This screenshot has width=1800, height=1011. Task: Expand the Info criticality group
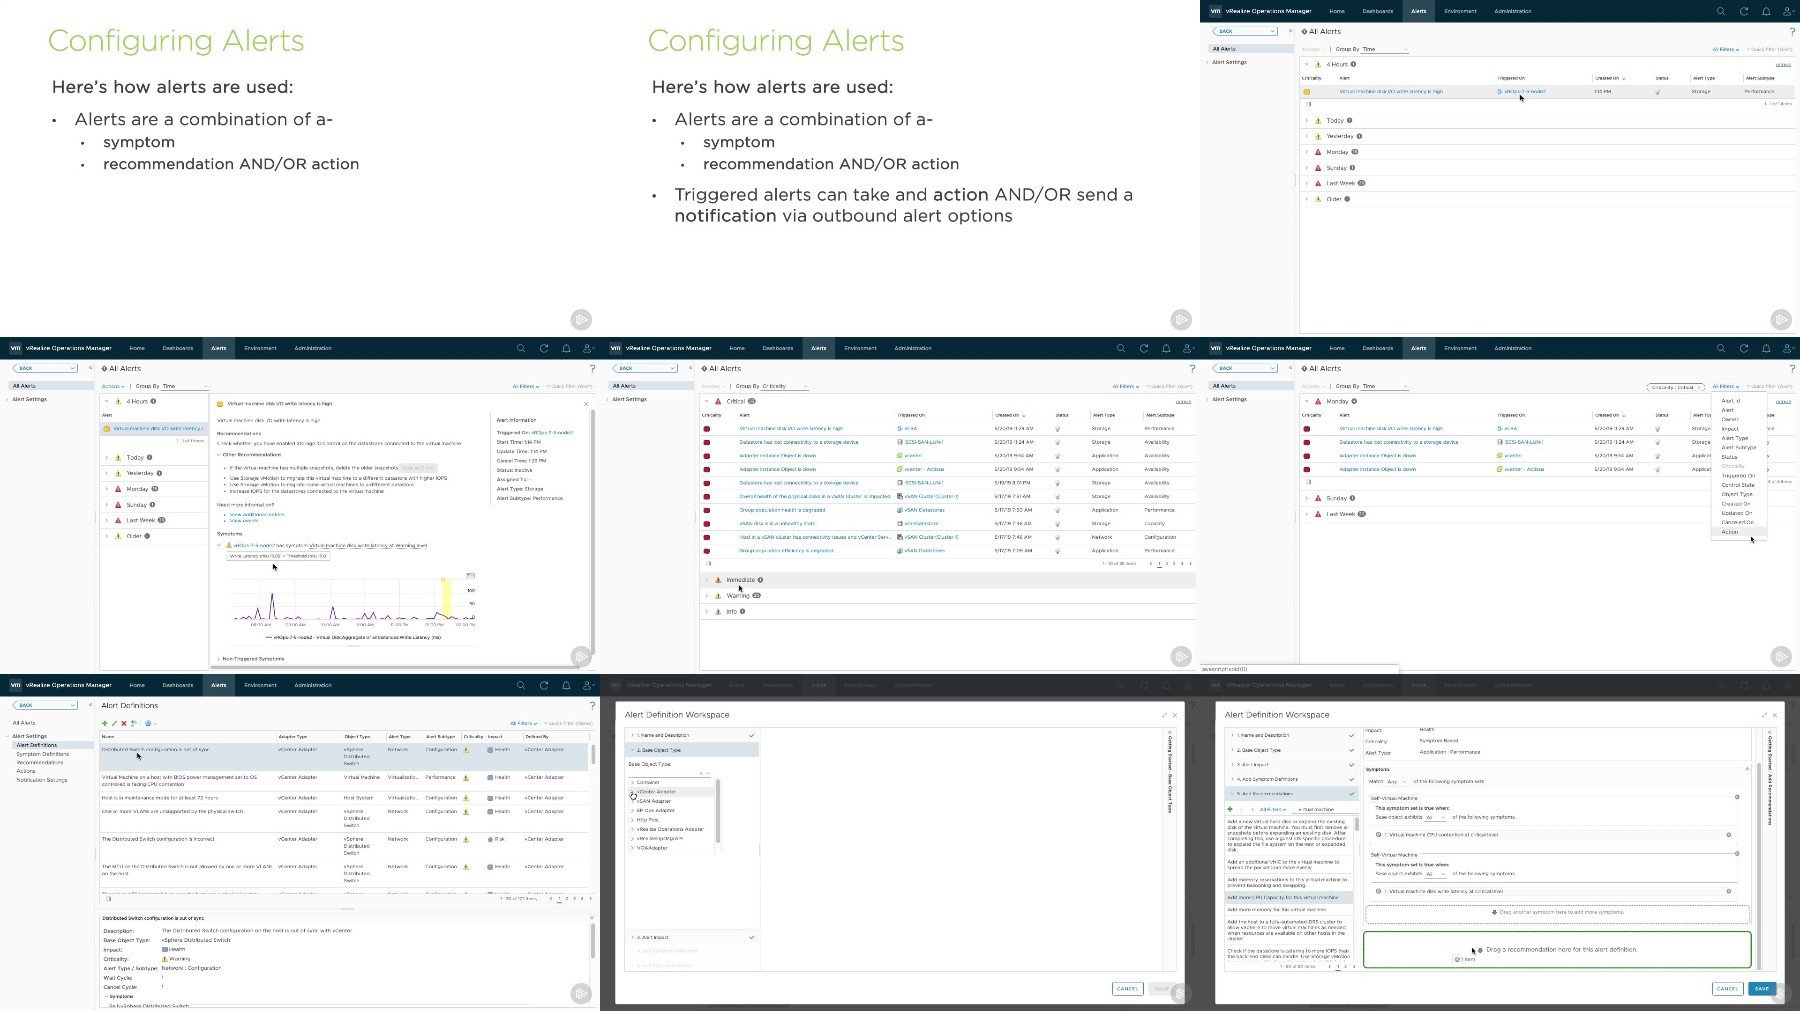point(706,611)
